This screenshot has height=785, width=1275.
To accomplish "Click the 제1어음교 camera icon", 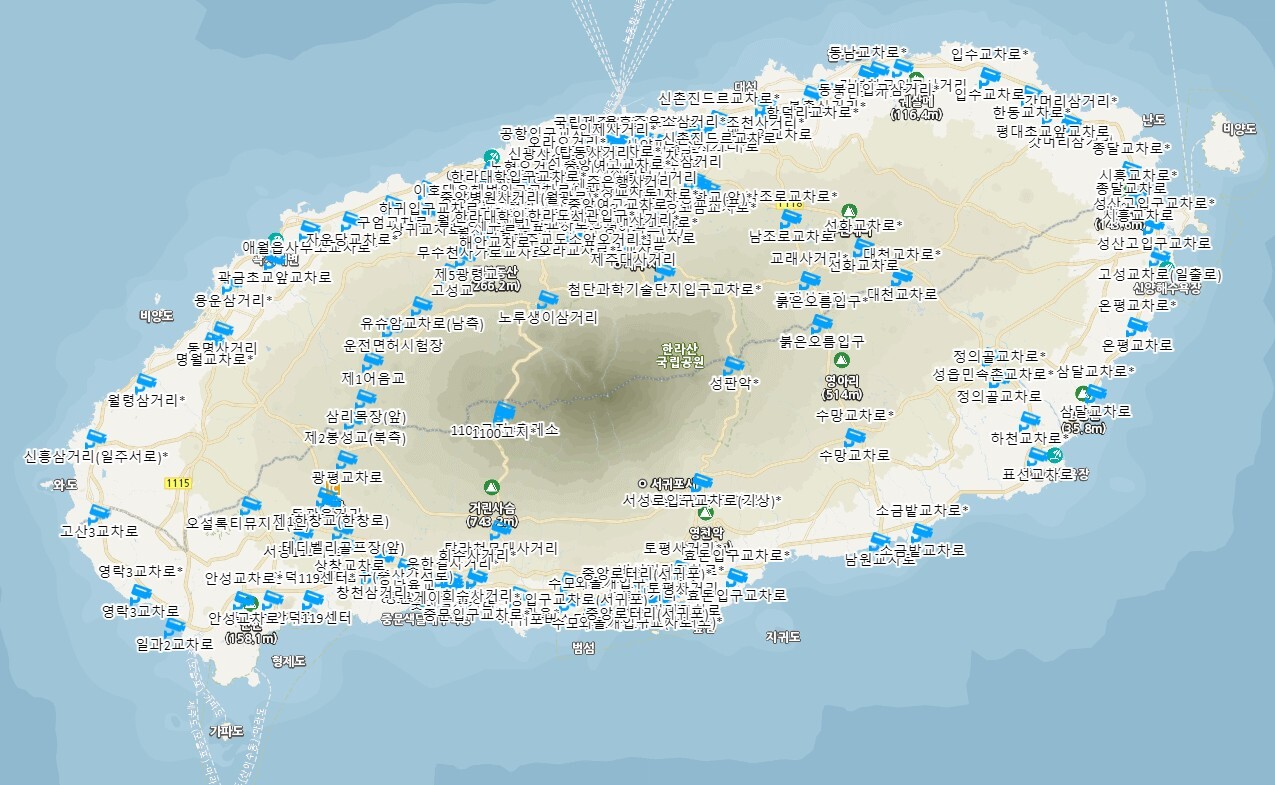I will (371, 361).
